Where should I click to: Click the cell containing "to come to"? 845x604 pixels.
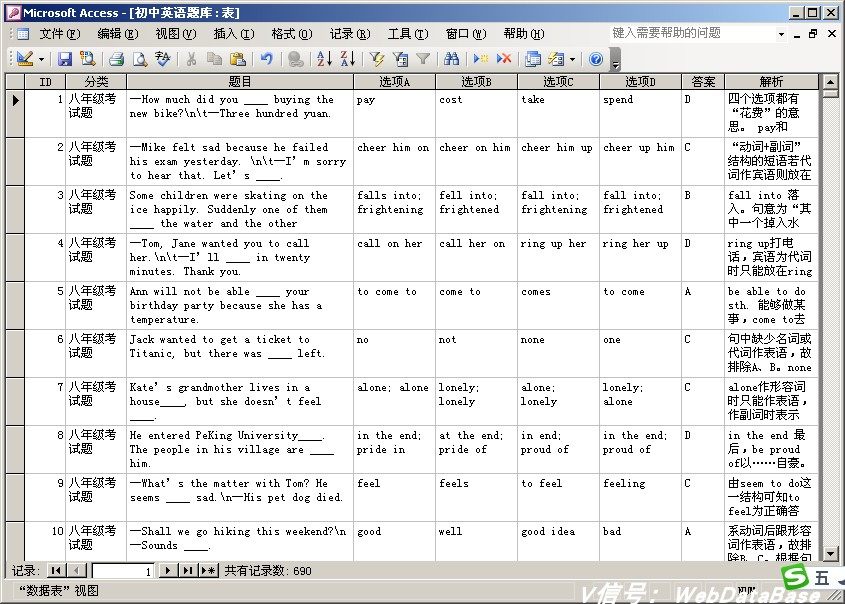point(394,305)
